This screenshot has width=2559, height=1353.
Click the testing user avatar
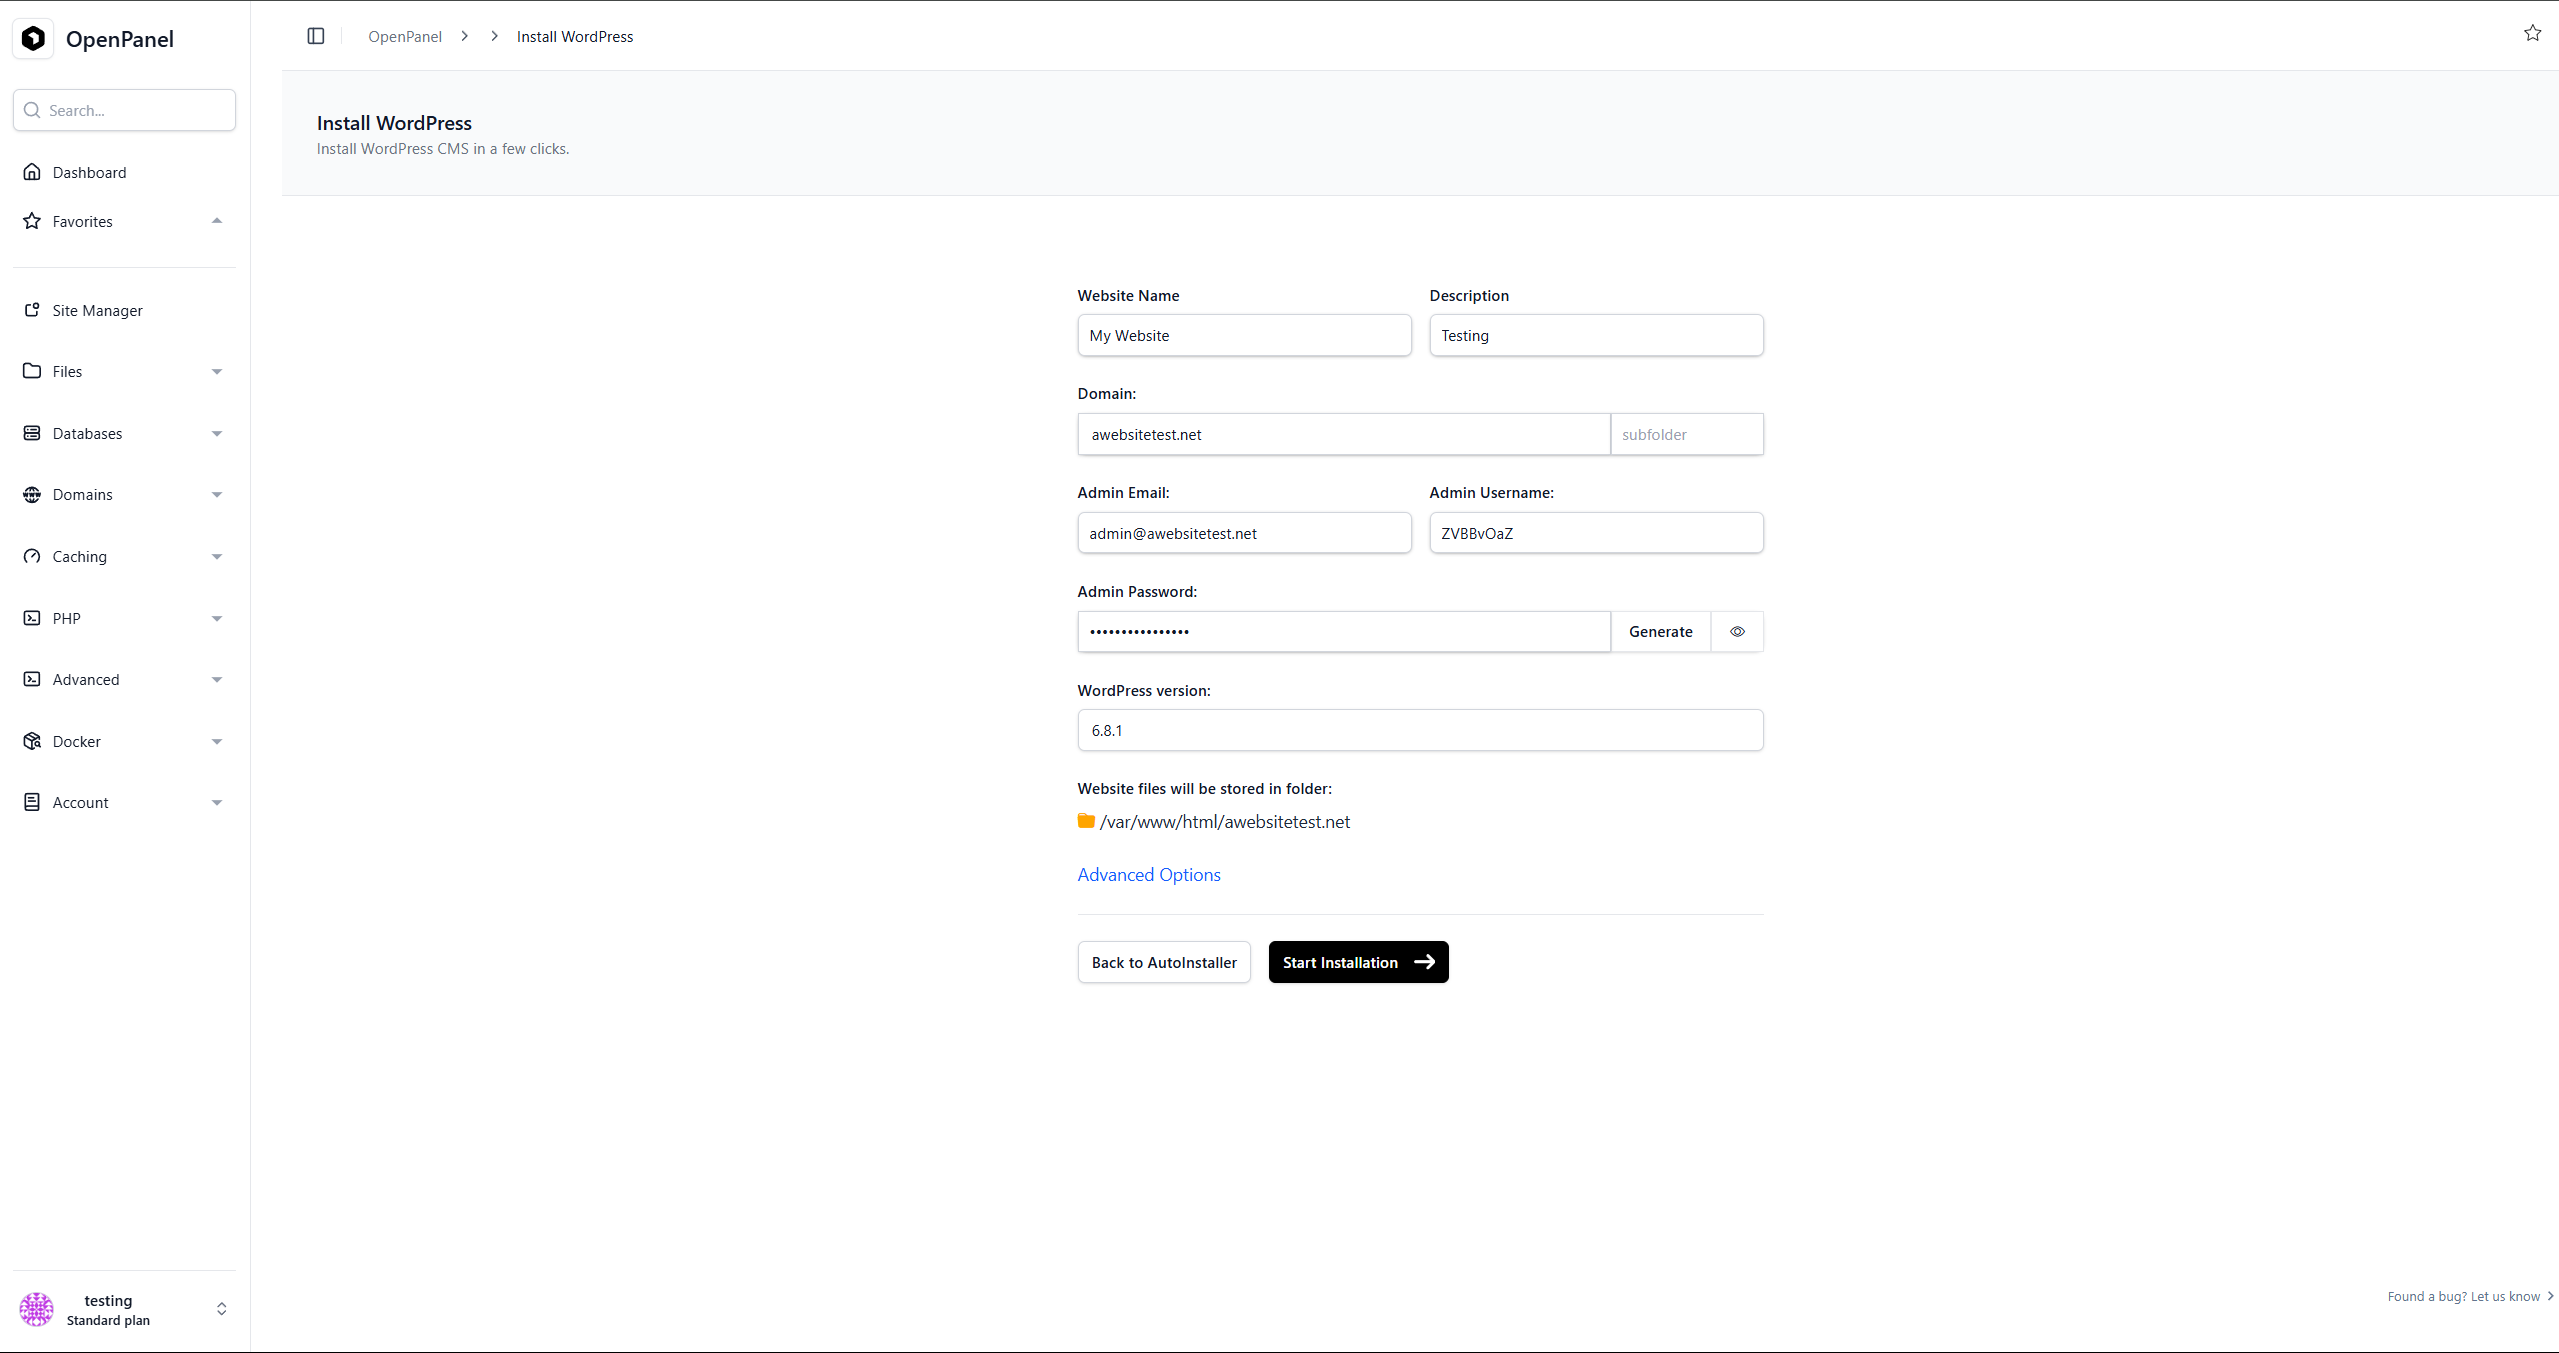[x=37, y=1309]
